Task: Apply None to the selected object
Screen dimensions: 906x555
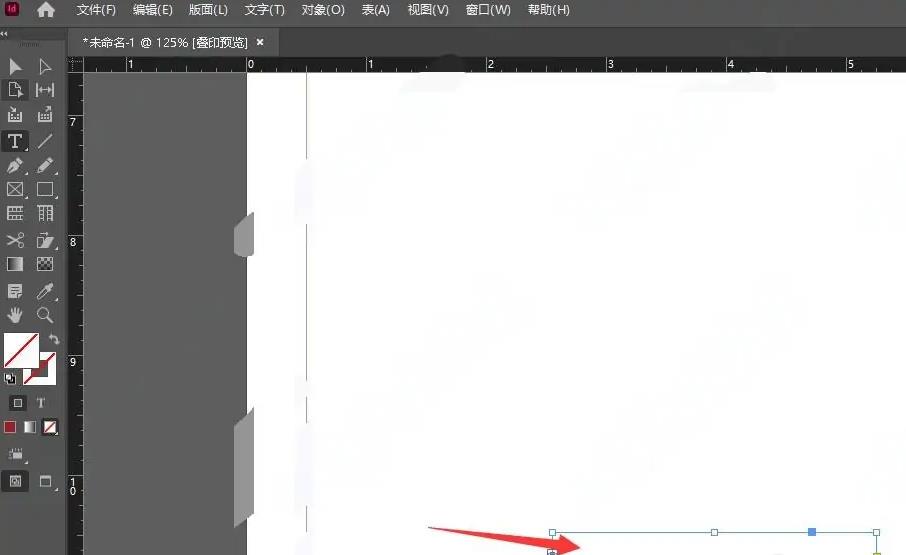Action: click(50, 427)
